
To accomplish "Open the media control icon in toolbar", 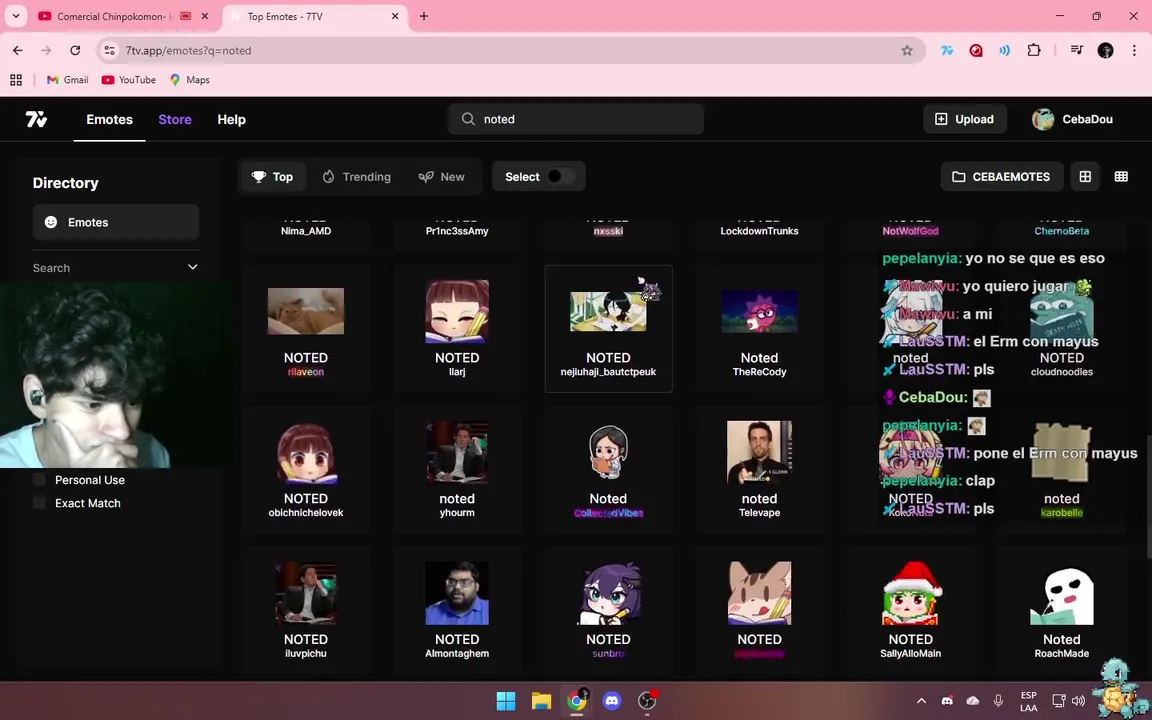I will [1076, 50].
